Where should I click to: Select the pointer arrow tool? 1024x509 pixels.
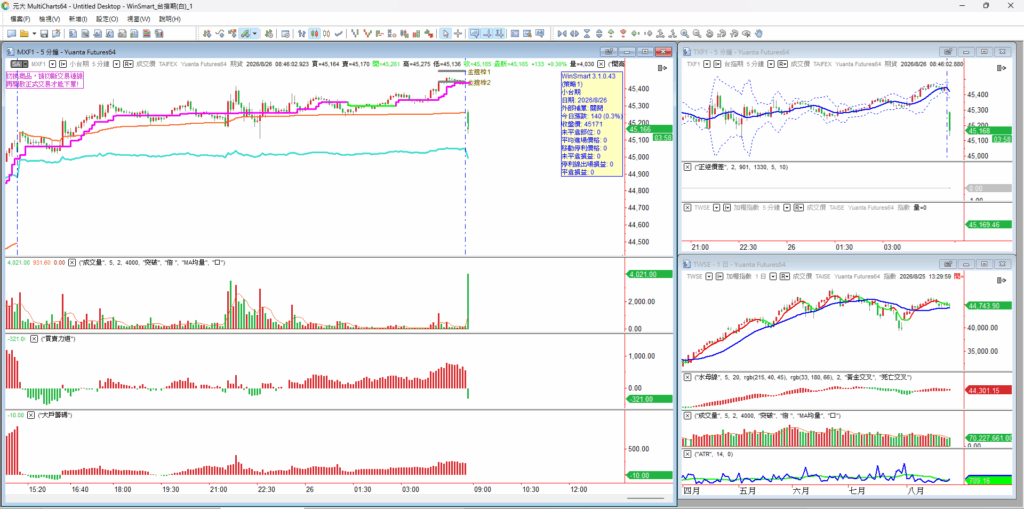pos(445,33)
